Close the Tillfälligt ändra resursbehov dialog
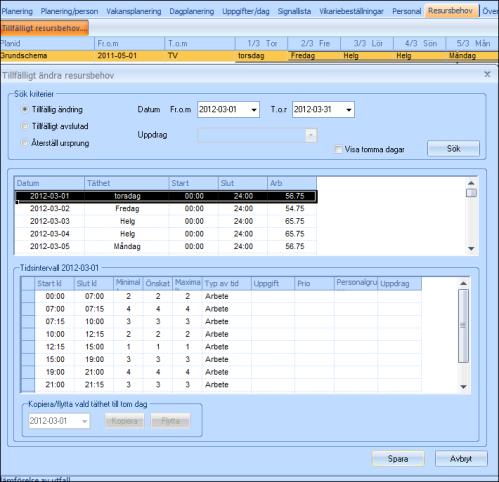The image size is (499, 482). click(x=487, y=74)
